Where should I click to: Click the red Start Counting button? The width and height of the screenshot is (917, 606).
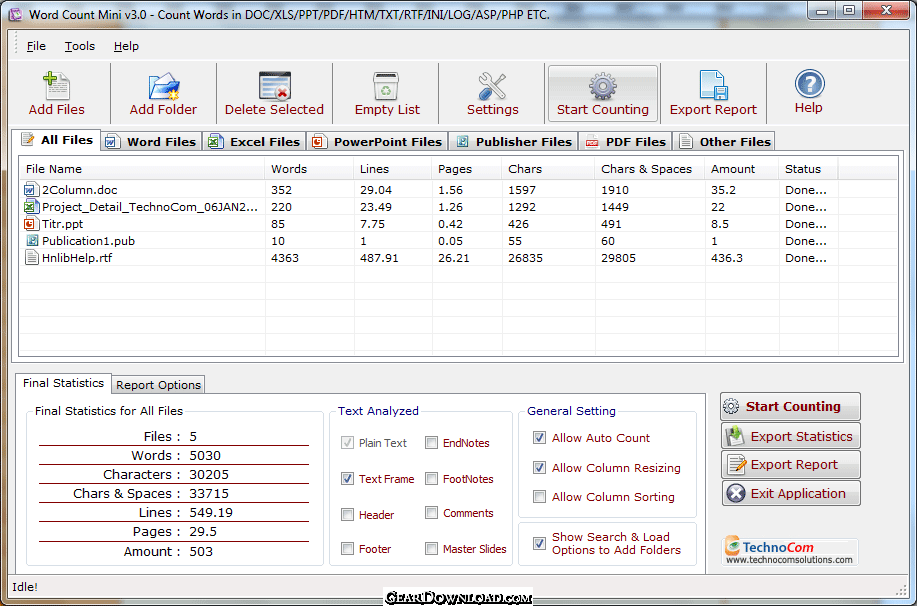point(791,407)
